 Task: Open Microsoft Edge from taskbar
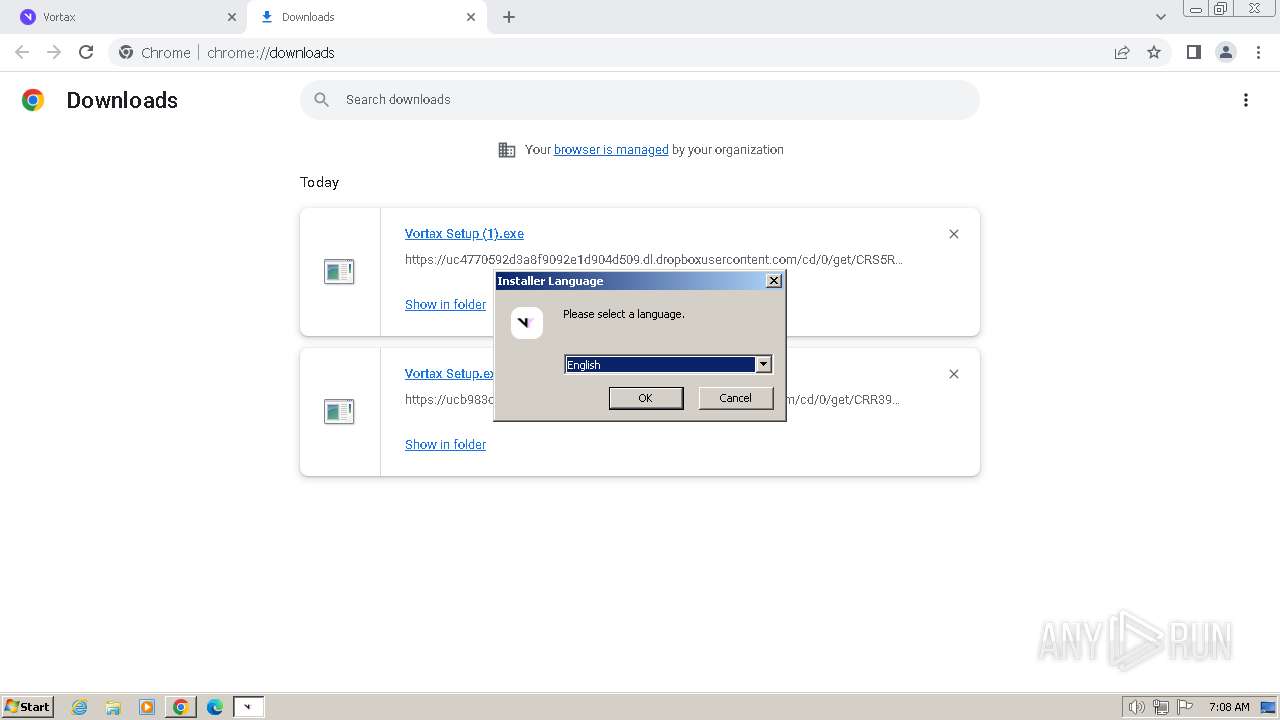(x=215, y=707)
